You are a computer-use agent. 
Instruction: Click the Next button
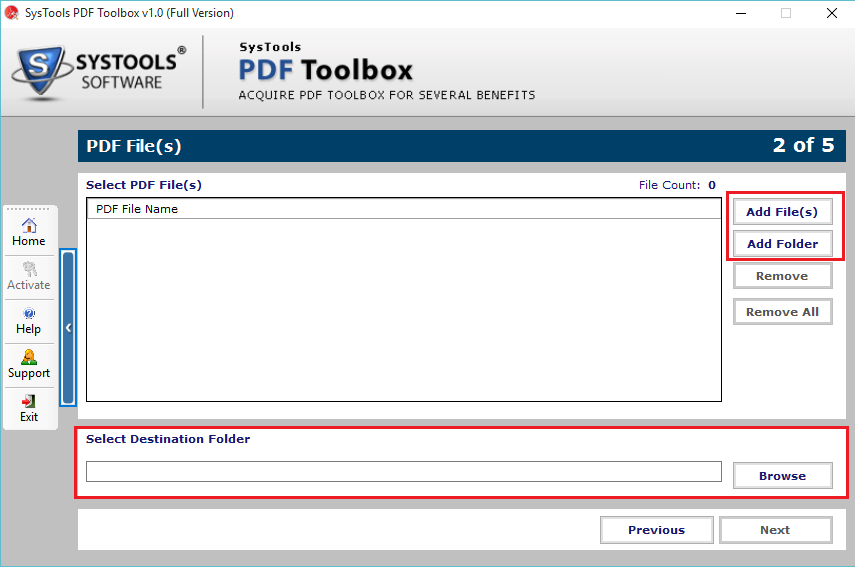[775, 530]
